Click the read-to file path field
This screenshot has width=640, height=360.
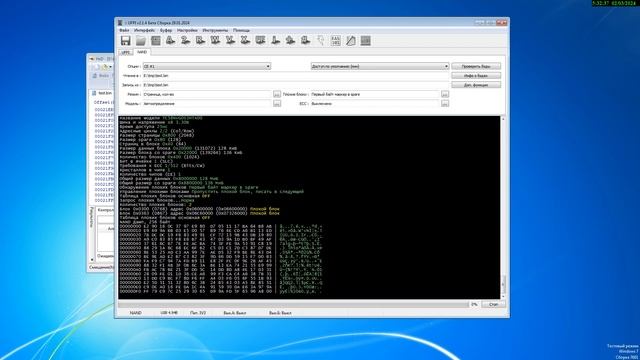pyautogui.click(x=296, y=76)
